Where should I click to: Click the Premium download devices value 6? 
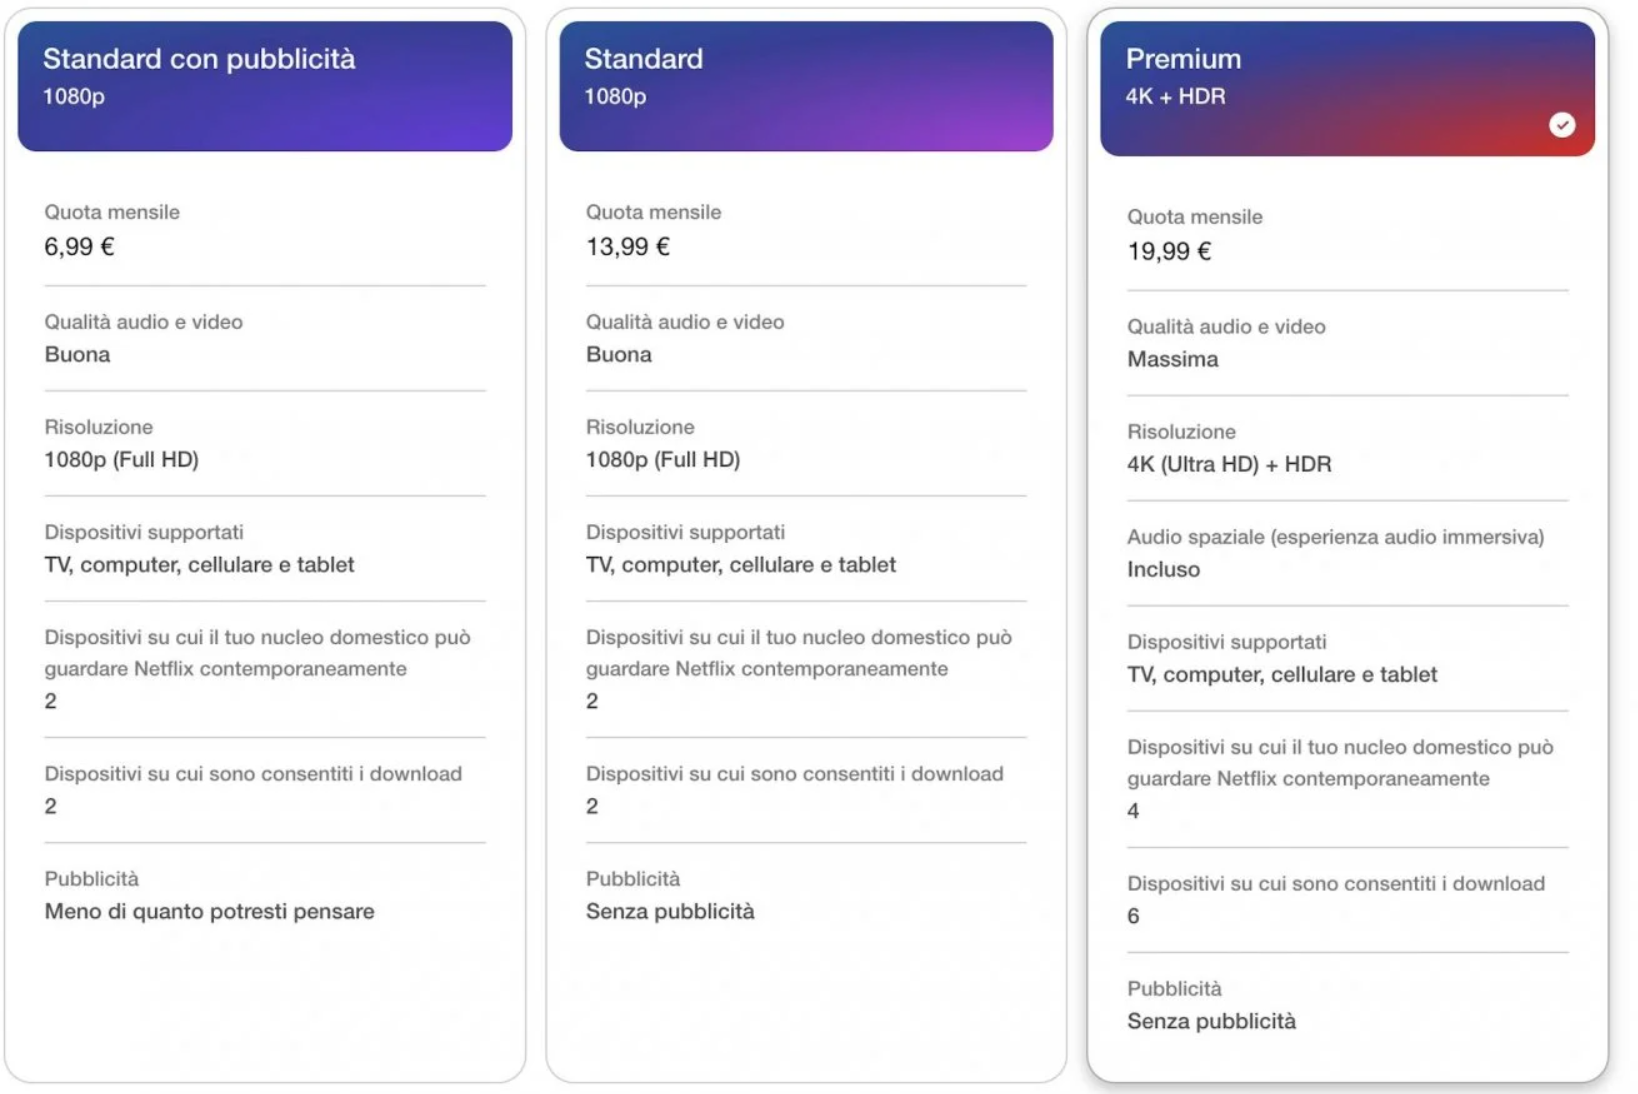[x=1133, y=916]
